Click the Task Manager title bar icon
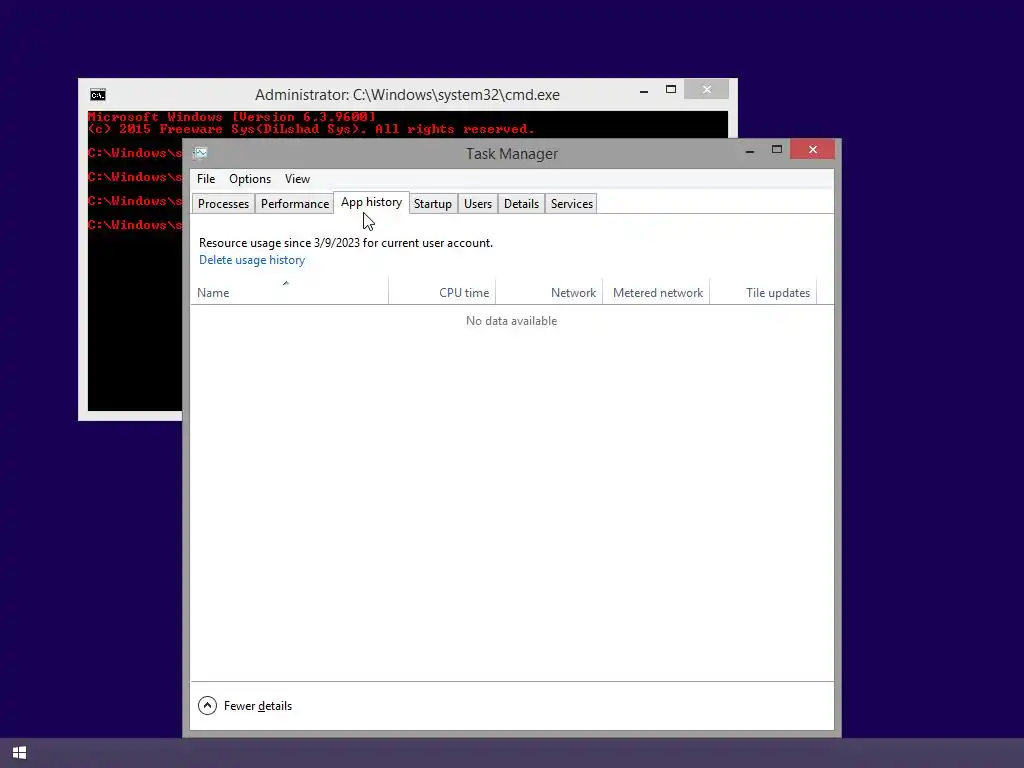 (x=200, y=153)
